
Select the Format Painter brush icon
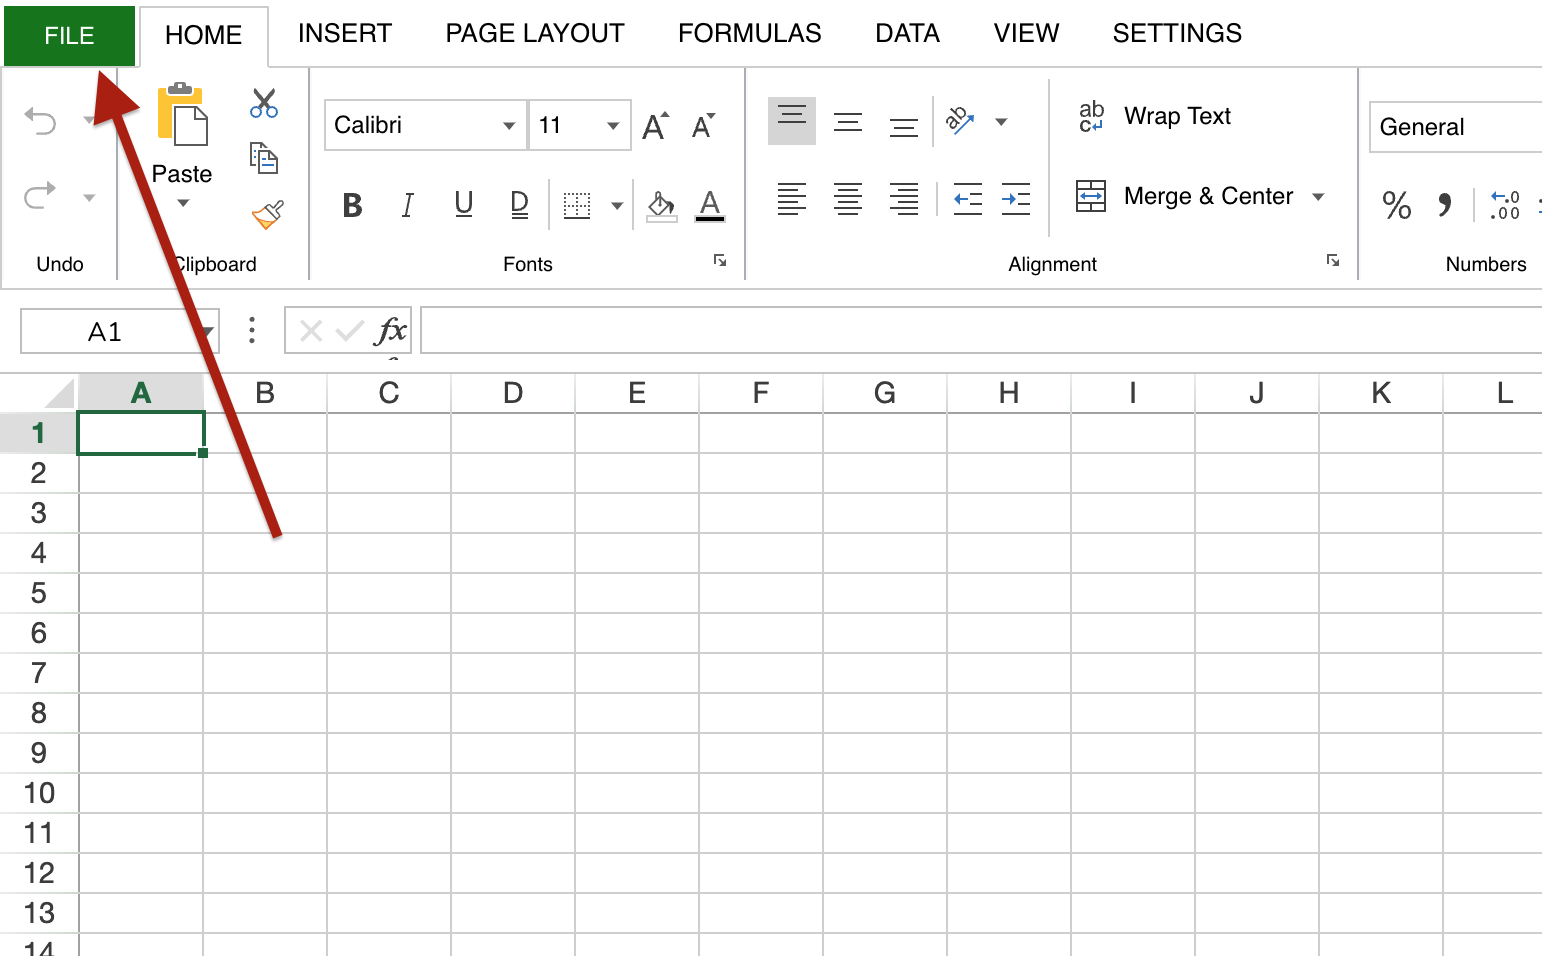267,214
